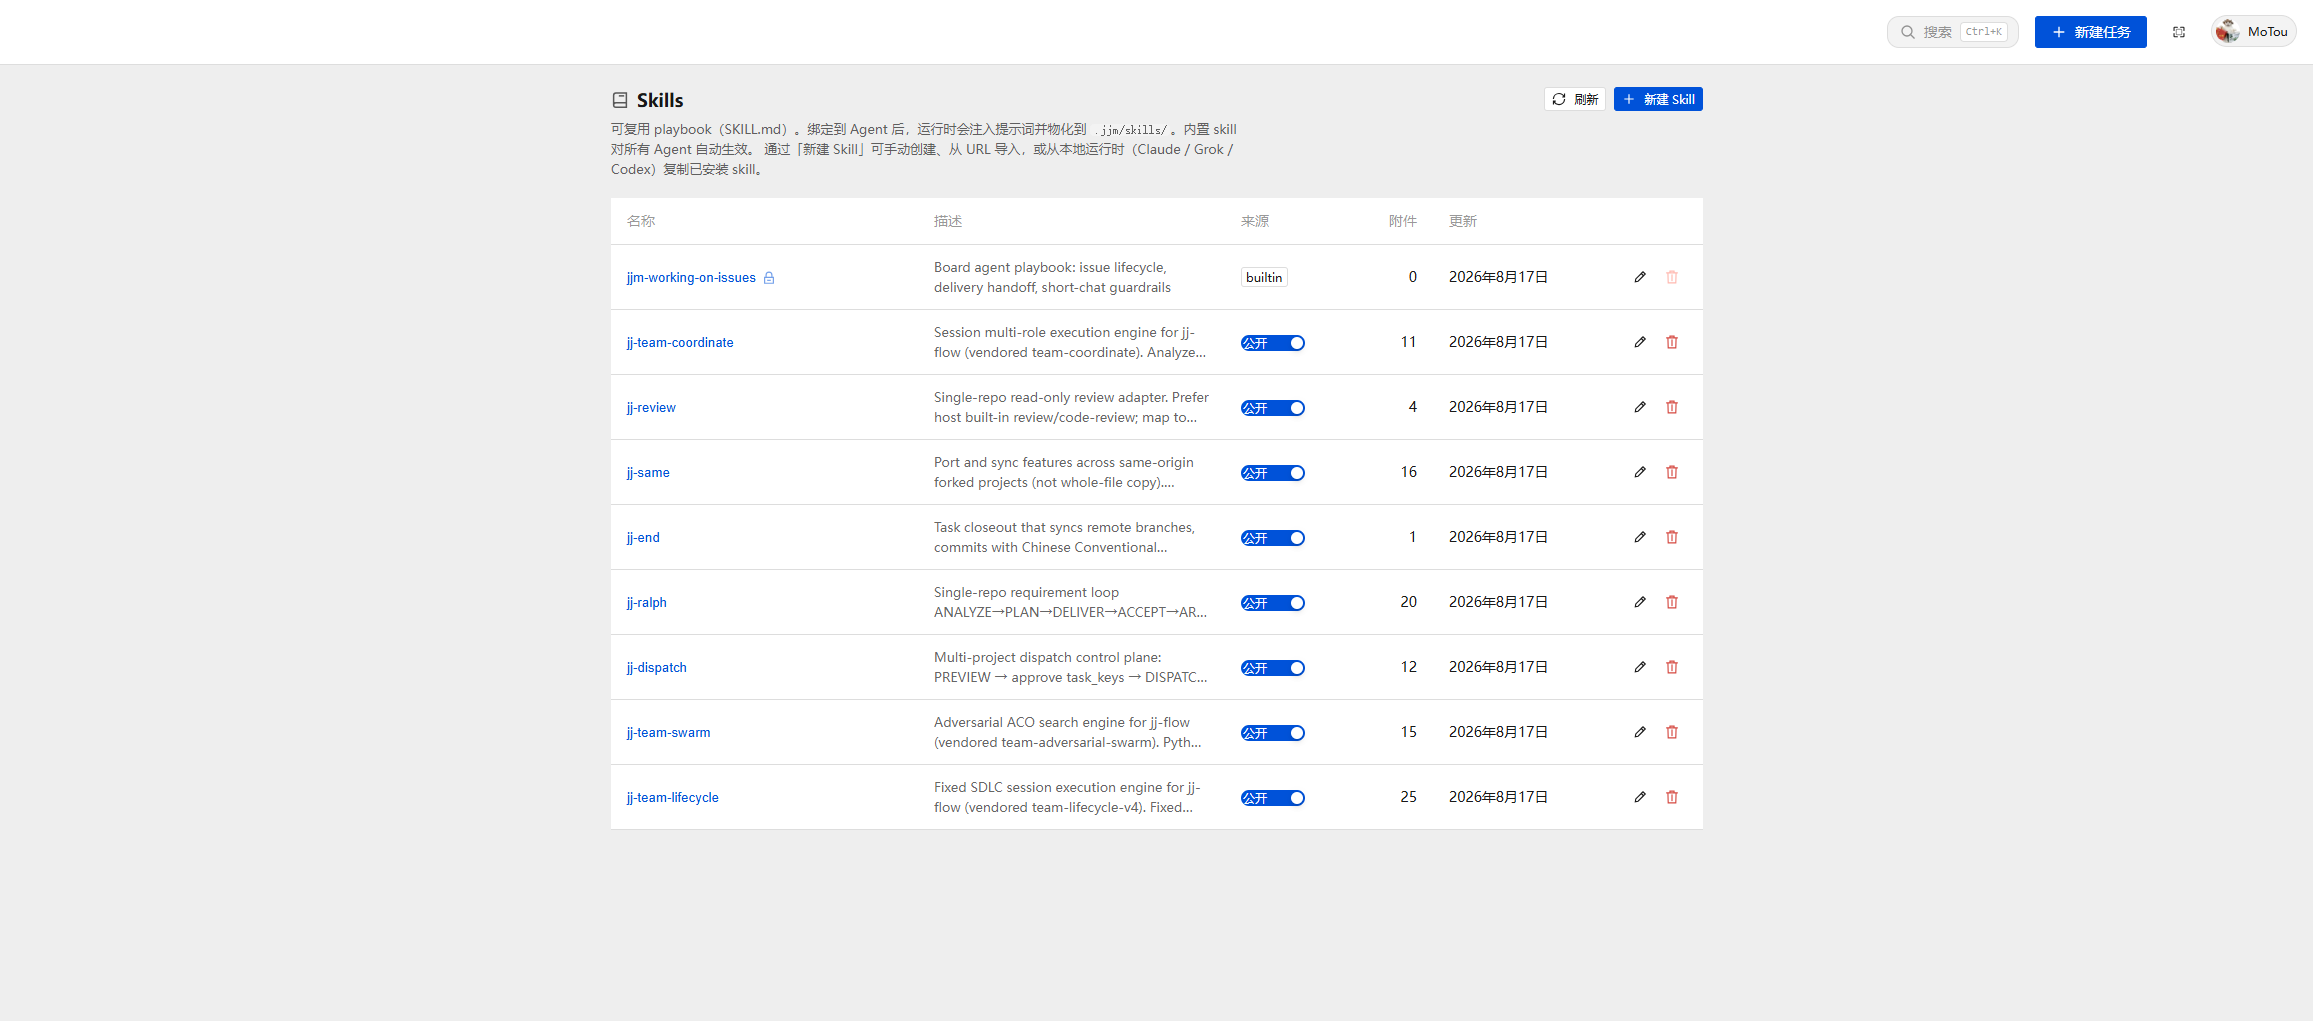Click the lock icon next to jjm-working-on-issues
This screenshot has width=2313, height=1021.
(769, 278)
